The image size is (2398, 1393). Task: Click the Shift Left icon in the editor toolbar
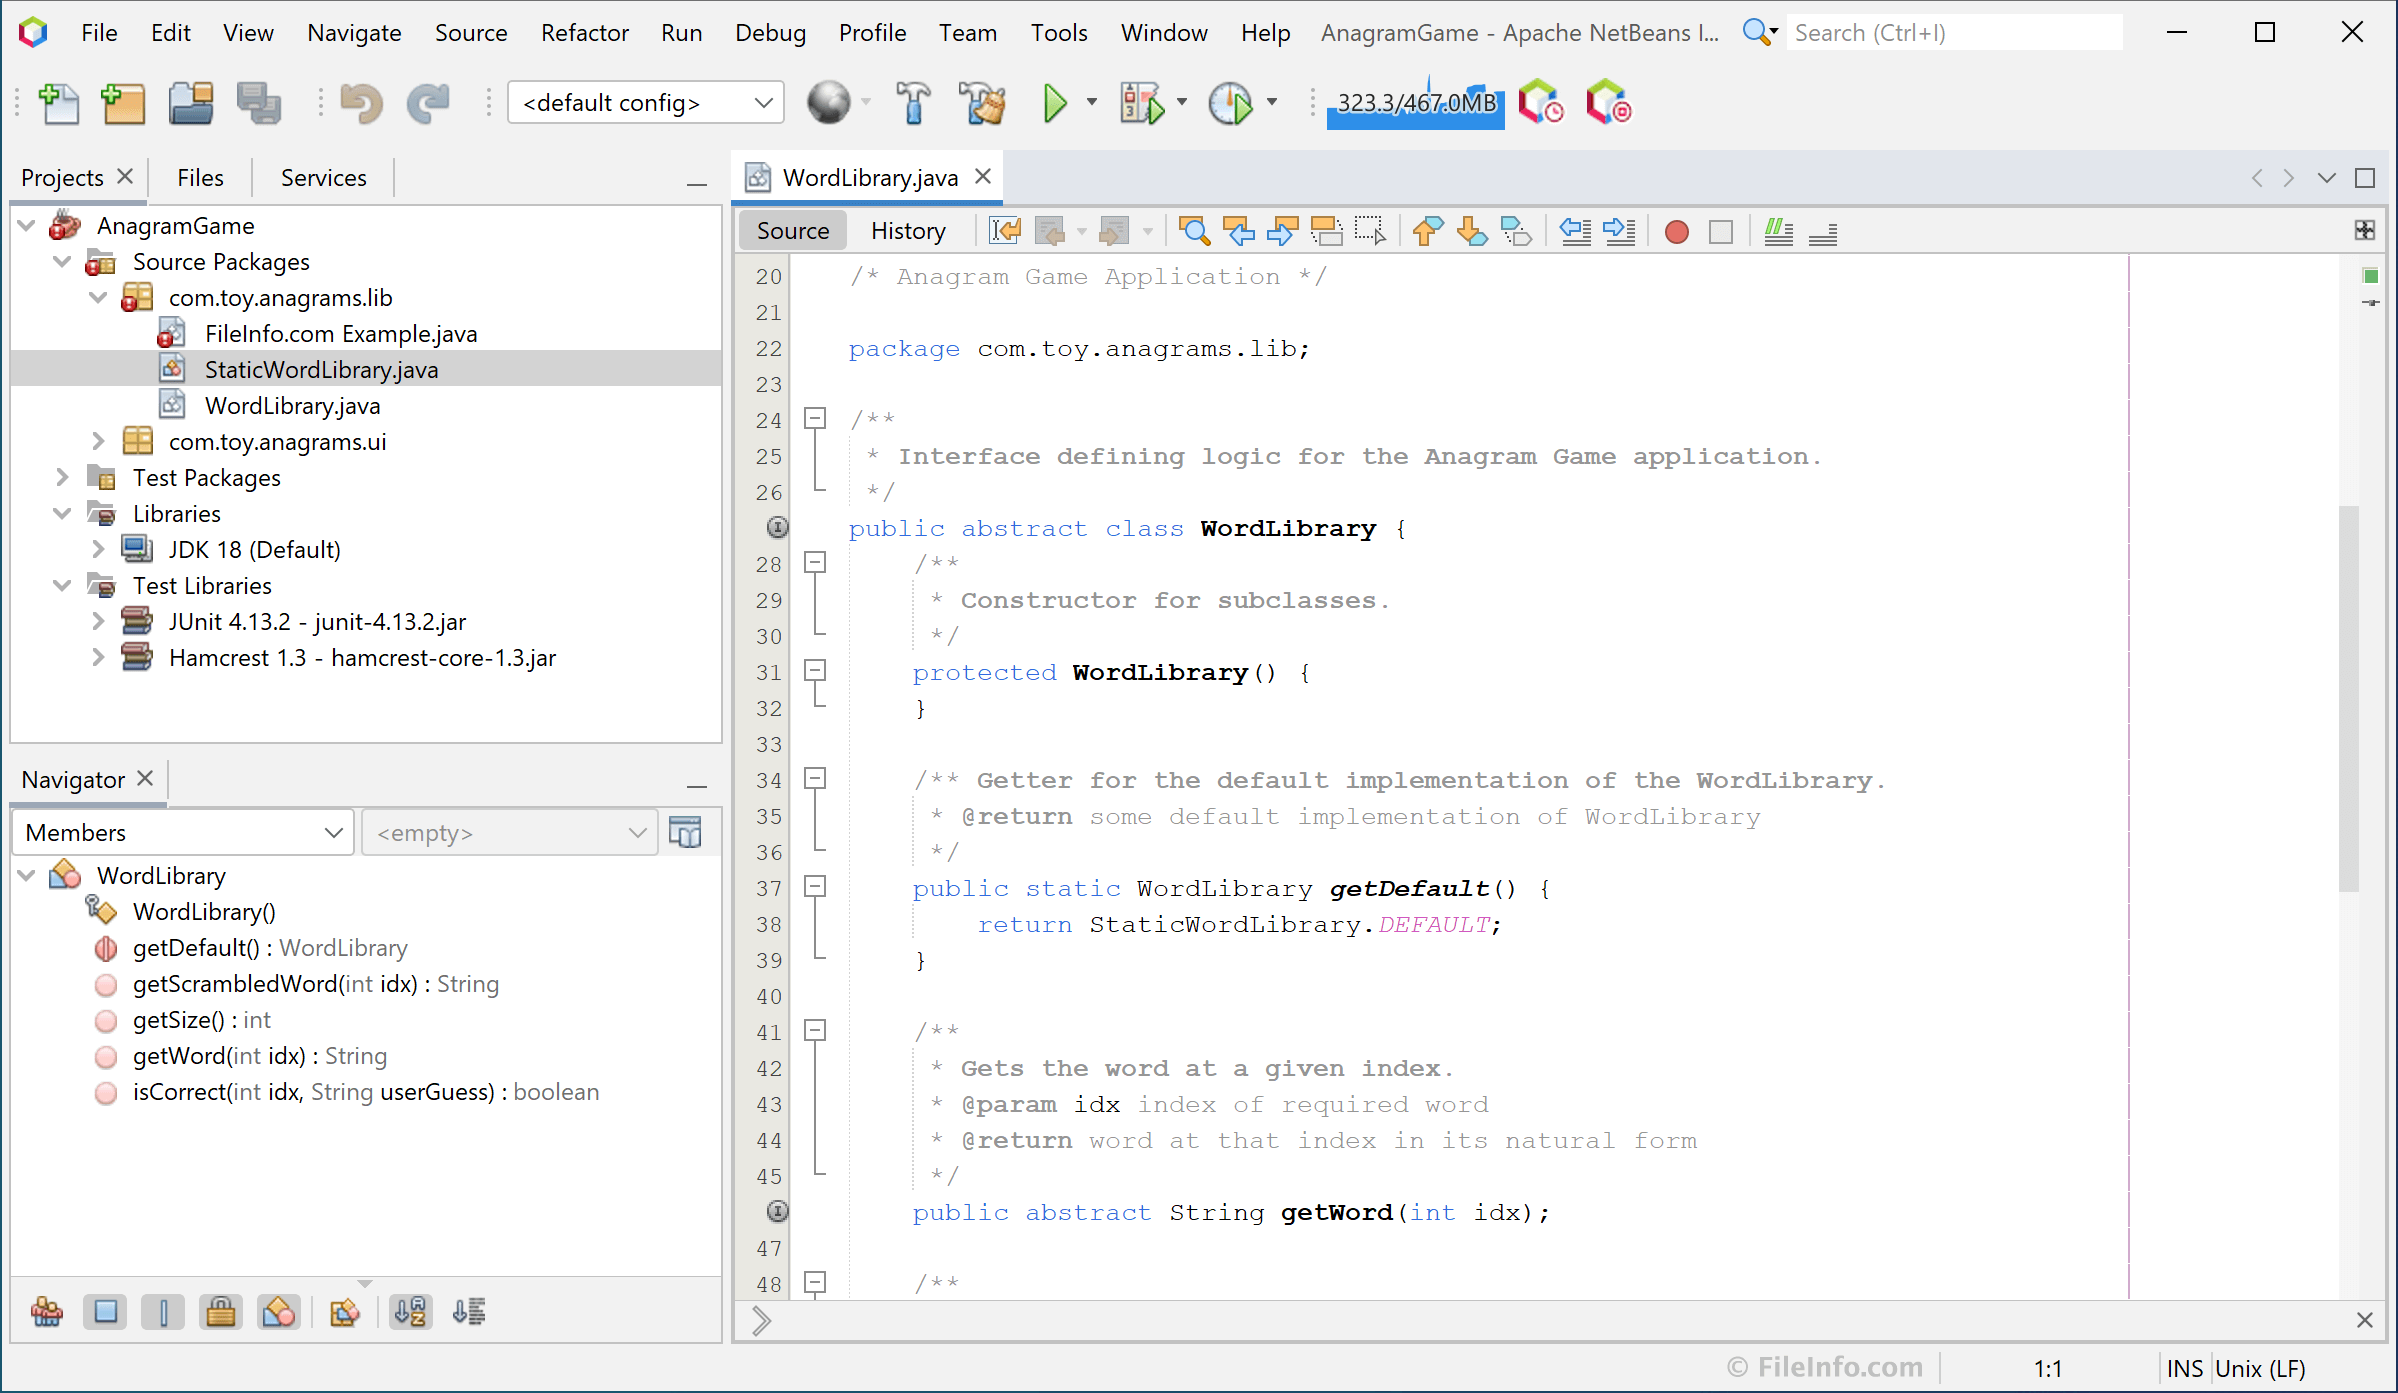(1575, 231)
